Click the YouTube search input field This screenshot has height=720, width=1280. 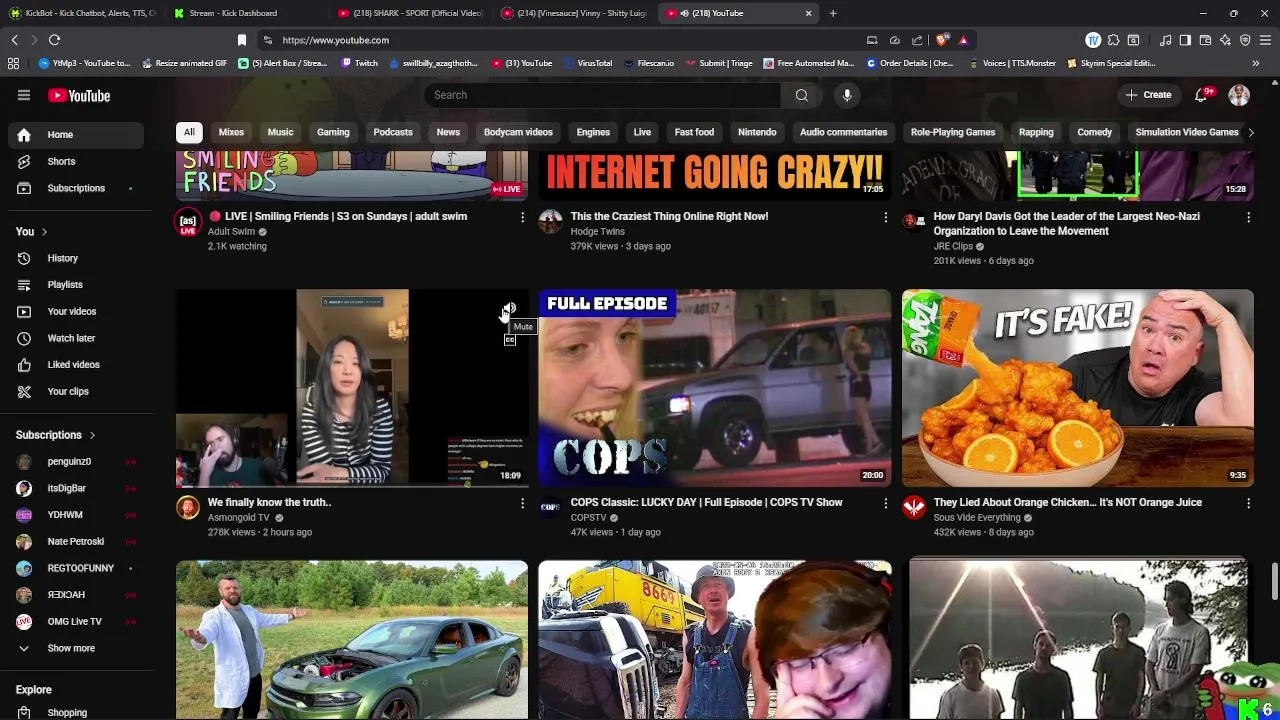[602, 95]
